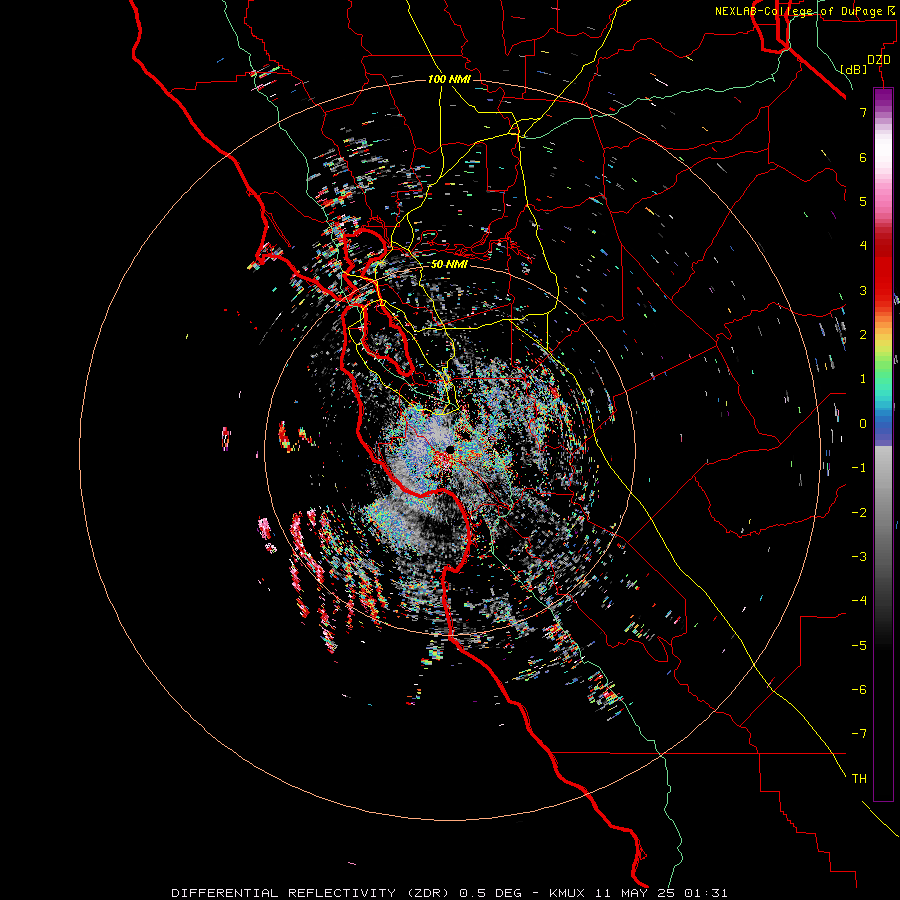This screenshot has height=900, width=900.
Task: Click the "[dB]" units label
Action: click(854, 69)
